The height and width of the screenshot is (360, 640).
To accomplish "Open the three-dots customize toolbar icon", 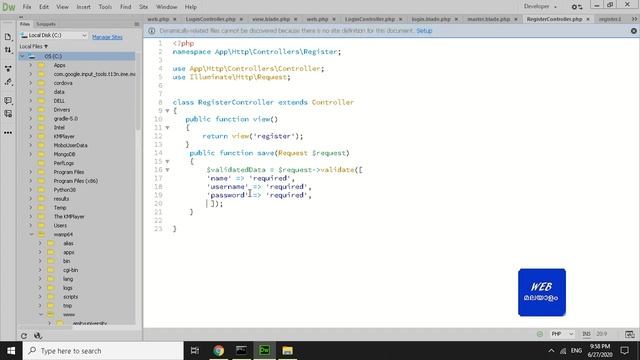I will (x=8, y=133).
